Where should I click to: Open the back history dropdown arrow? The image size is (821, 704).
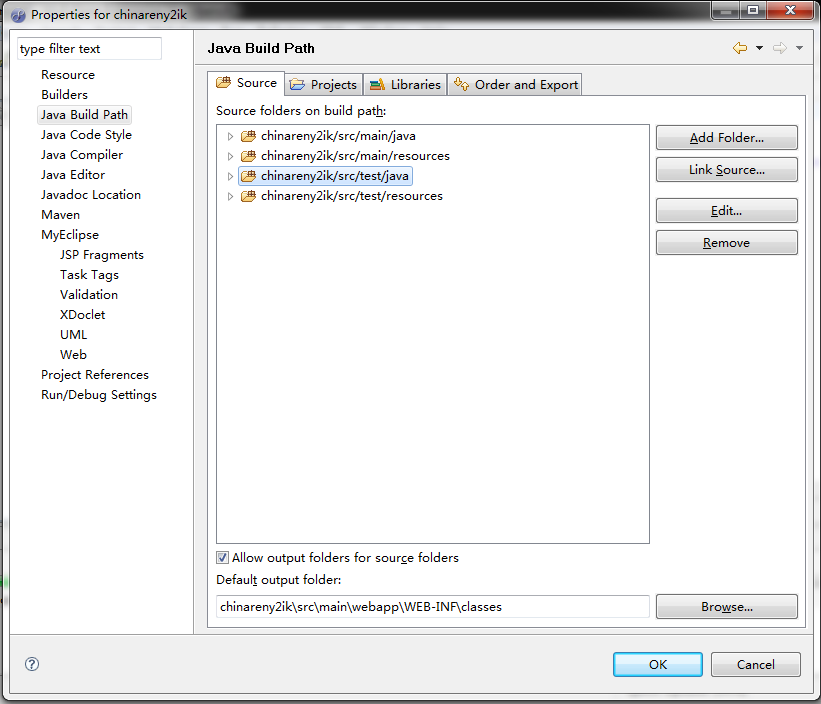(759, 48)
